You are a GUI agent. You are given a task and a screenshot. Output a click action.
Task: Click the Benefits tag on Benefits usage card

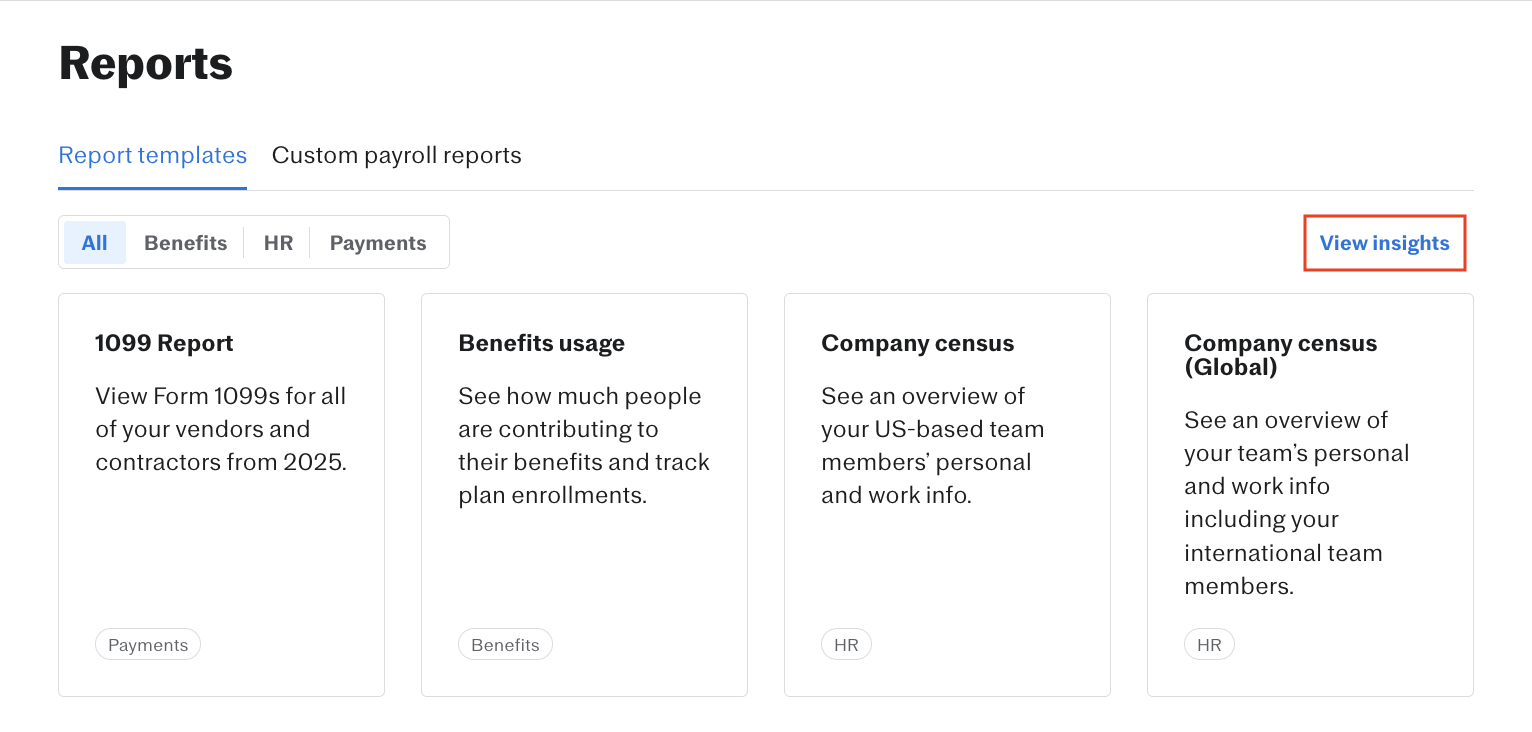pos(505,645)
